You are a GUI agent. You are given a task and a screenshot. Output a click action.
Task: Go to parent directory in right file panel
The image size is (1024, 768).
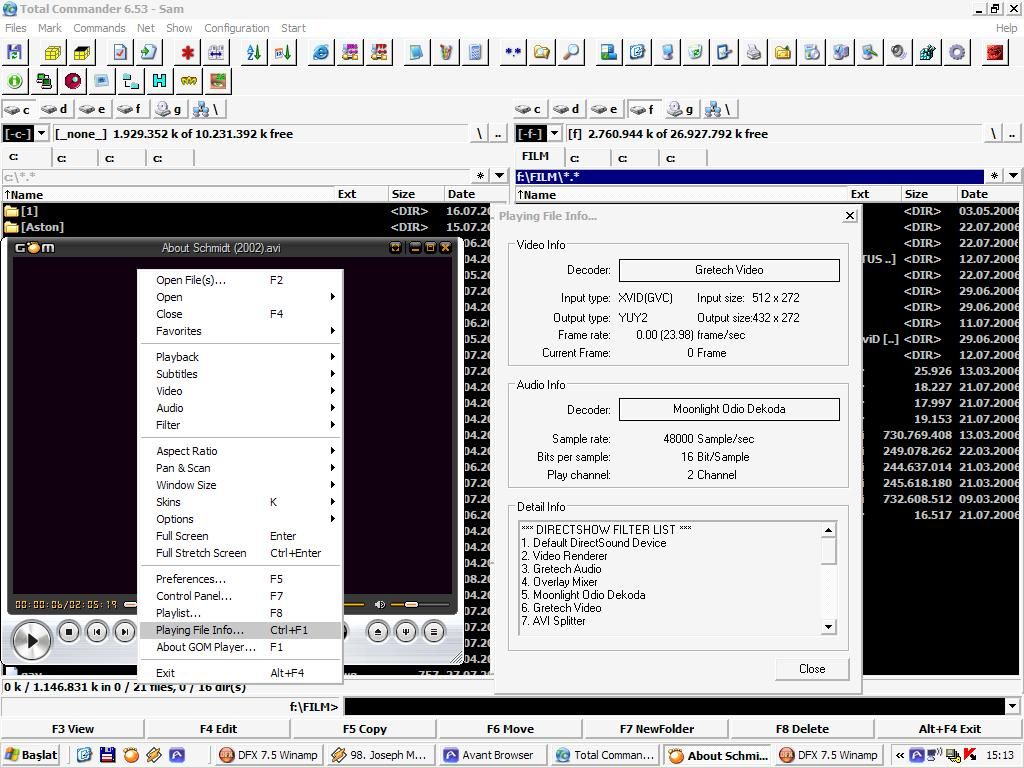tap(1012, 134)
